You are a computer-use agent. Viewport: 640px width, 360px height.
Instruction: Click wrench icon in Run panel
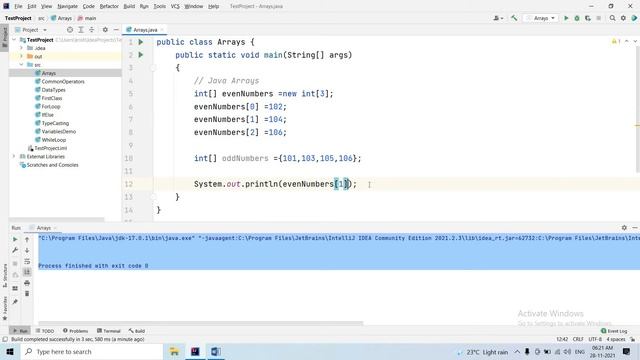15,250
